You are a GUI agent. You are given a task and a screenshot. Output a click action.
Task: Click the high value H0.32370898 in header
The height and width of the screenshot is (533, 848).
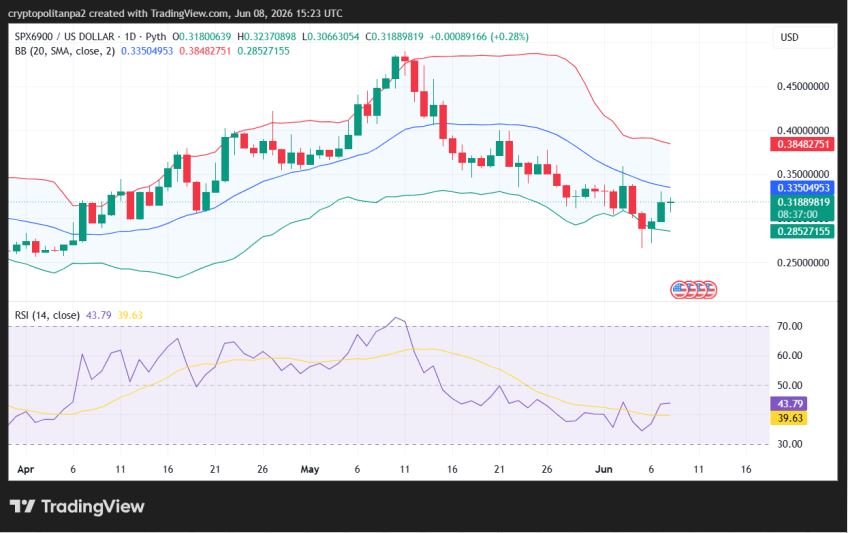[267, 37]
